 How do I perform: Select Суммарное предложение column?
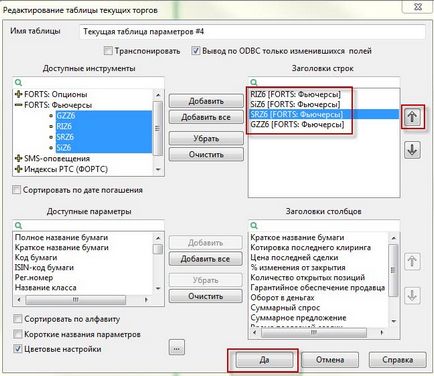click(x=298, y=317)
